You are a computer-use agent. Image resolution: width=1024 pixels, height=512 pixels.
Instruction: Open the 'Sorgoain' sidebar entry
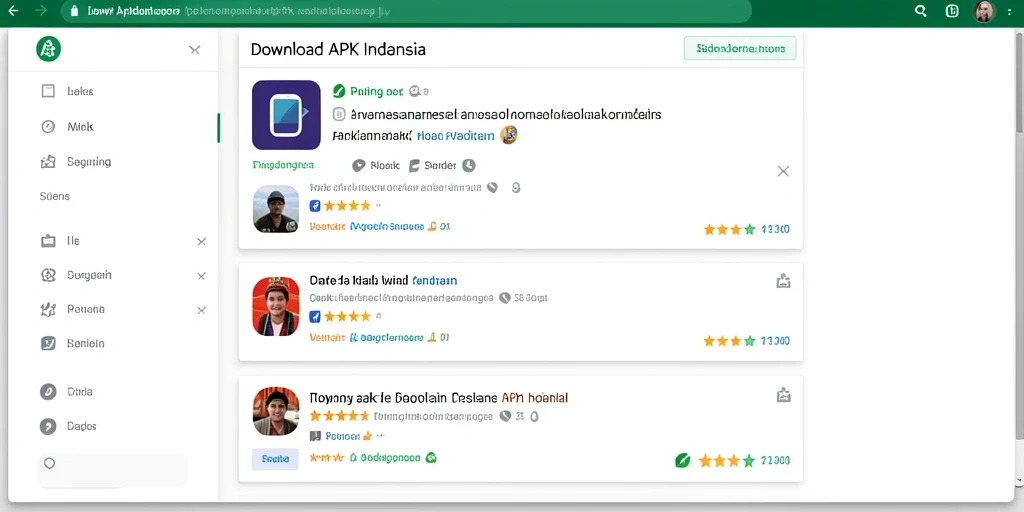tap(76, 276)
